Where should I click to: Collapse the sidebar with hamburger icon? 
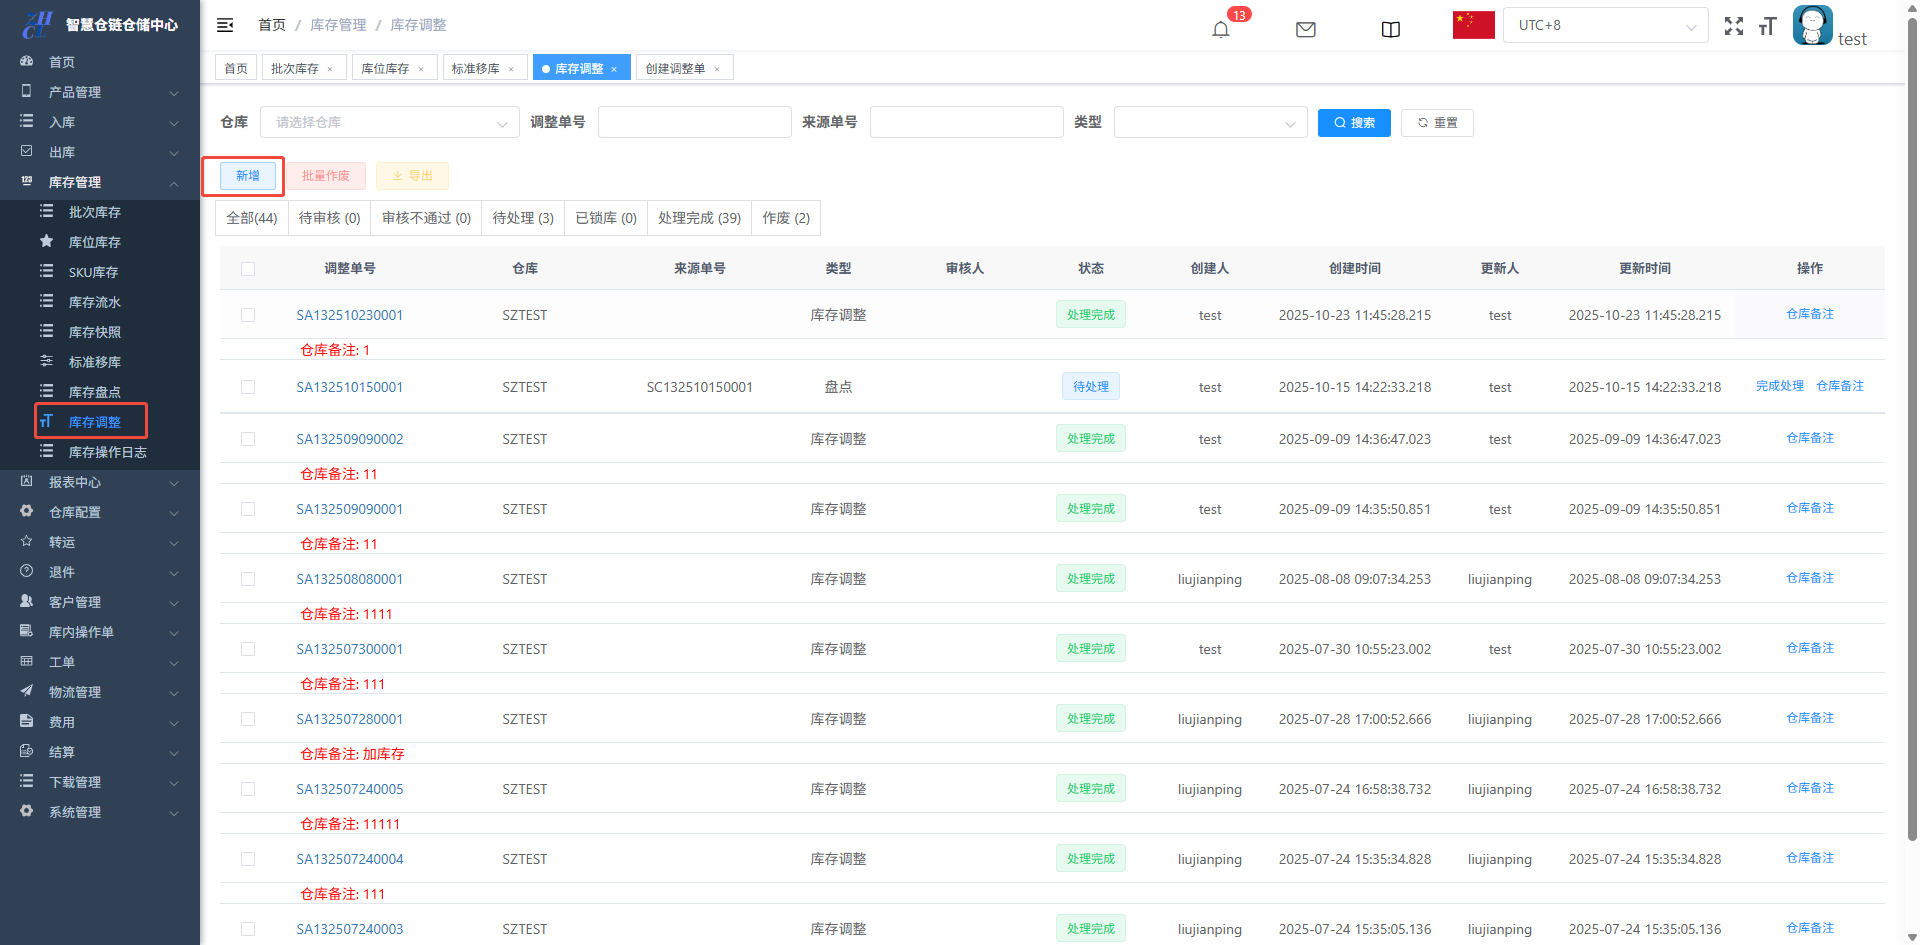225,25
